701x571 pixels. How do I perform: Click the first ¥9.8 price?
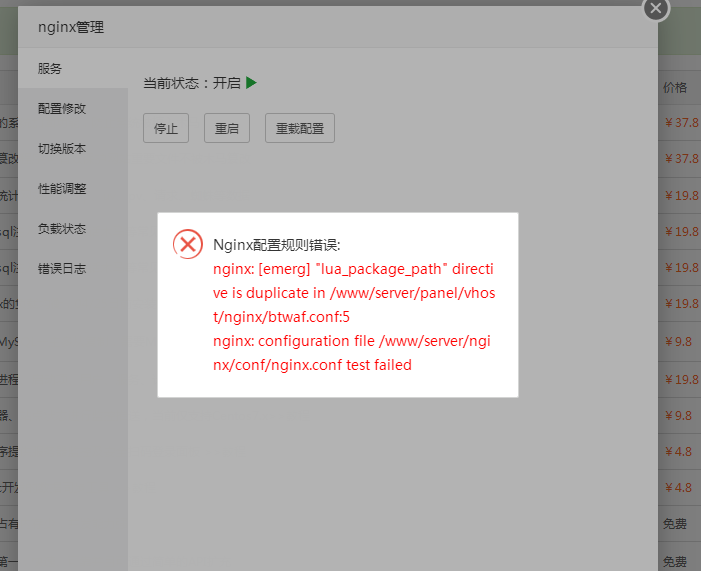click(x=678, y=342)
